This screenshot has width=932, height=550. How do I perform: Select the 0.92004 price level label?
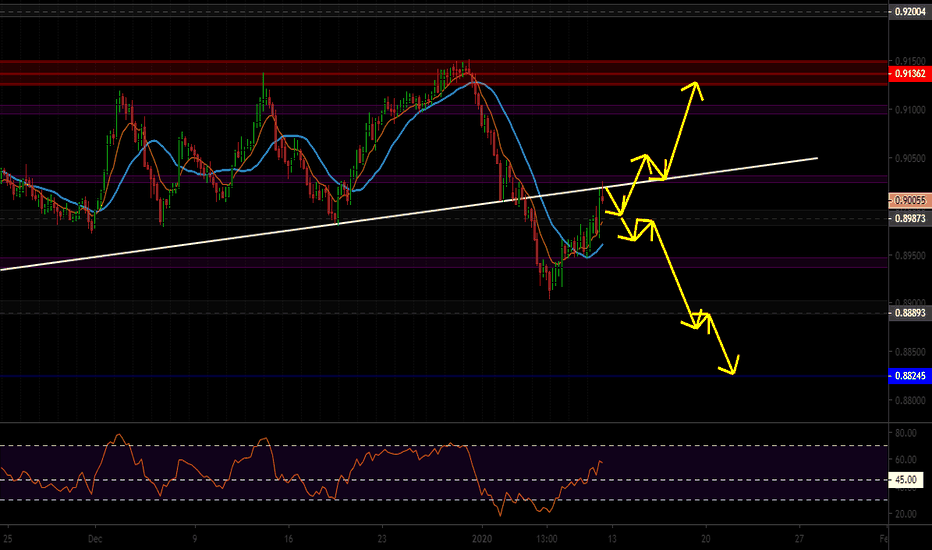pos(908,12)
